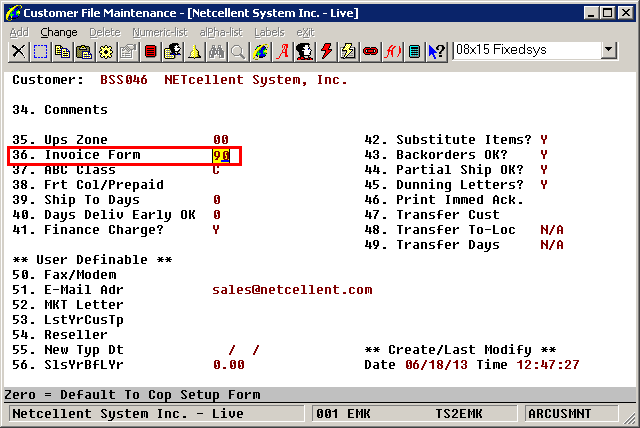Click the MKT Letter label
Screen dimensions: 640x428
coord(84,305)
